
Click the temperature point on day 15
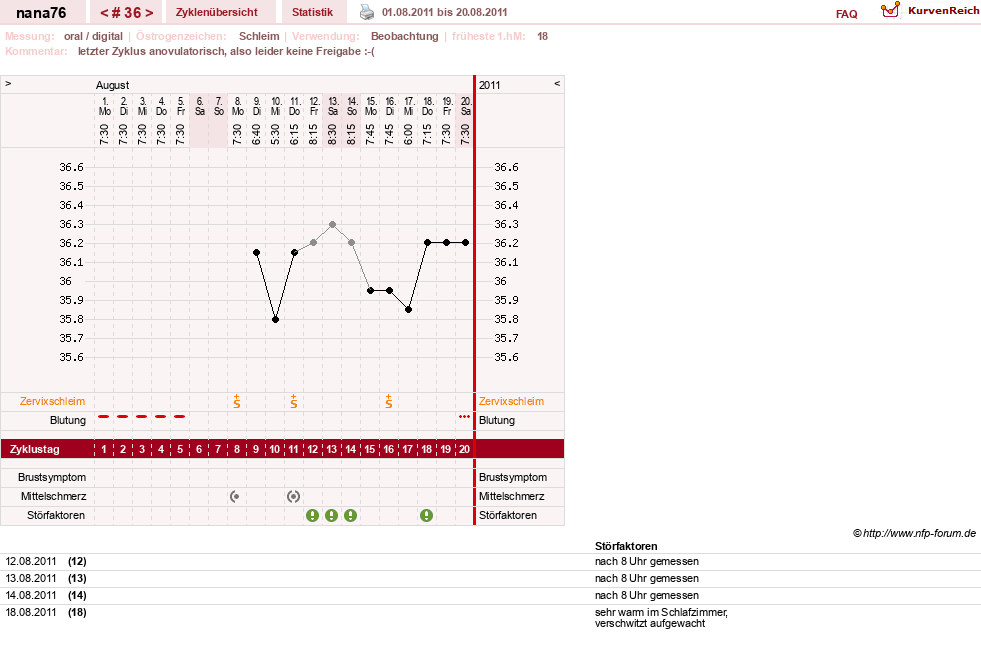coord(370,290)
